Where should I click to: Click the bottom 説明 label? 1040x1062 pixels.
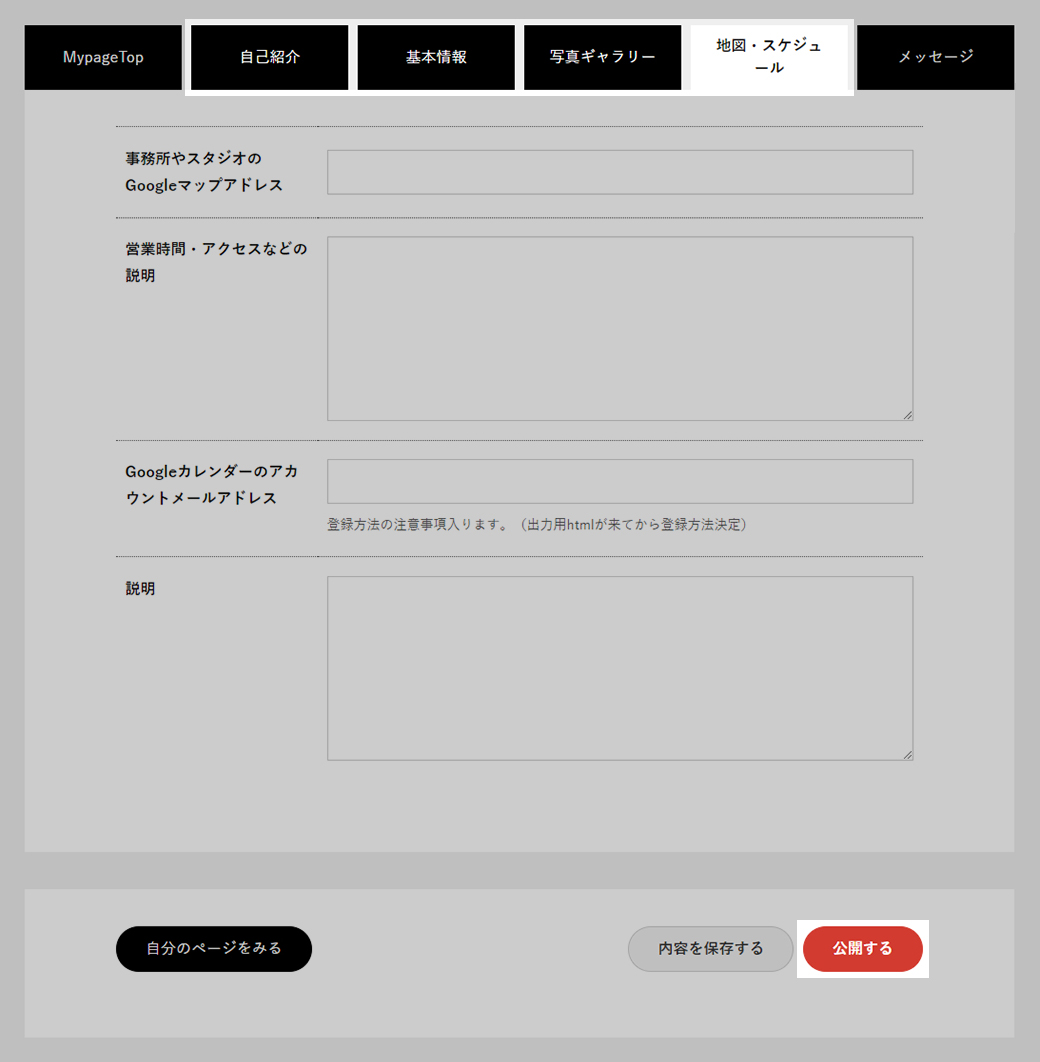140,589
